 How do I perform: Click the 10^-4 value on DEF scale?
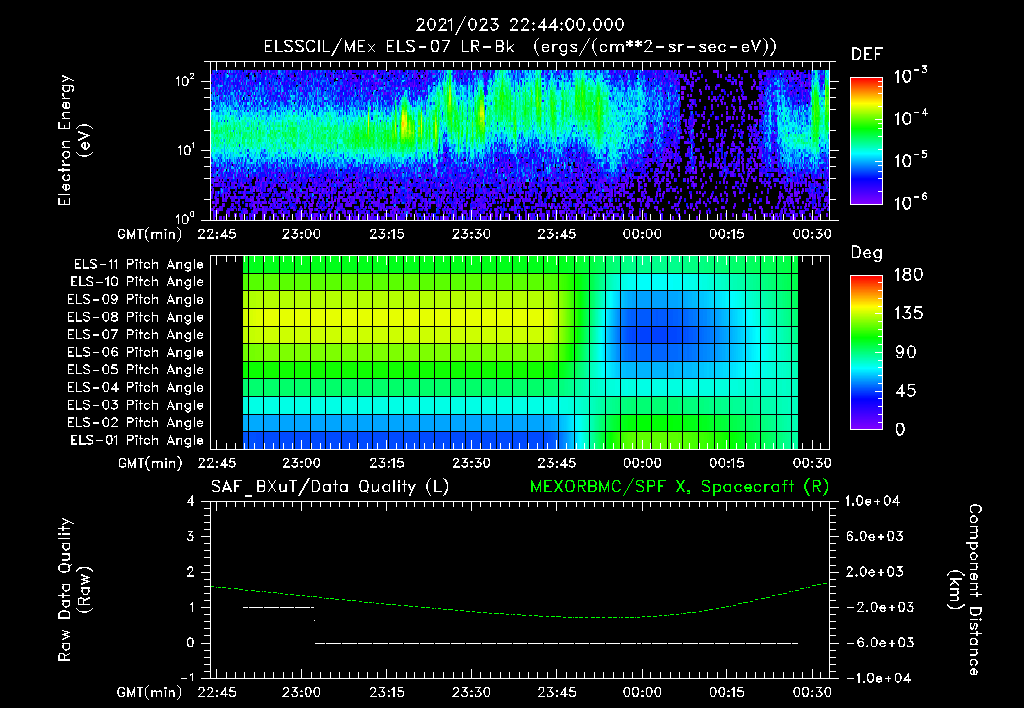pyautogui.click(x=910, y=118)
